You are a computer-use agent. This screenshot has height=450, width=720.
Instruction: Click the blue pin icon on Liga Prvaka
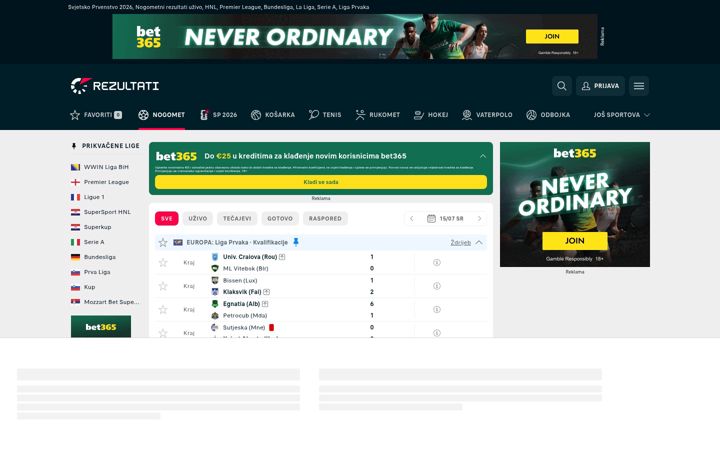pos(296,242)
